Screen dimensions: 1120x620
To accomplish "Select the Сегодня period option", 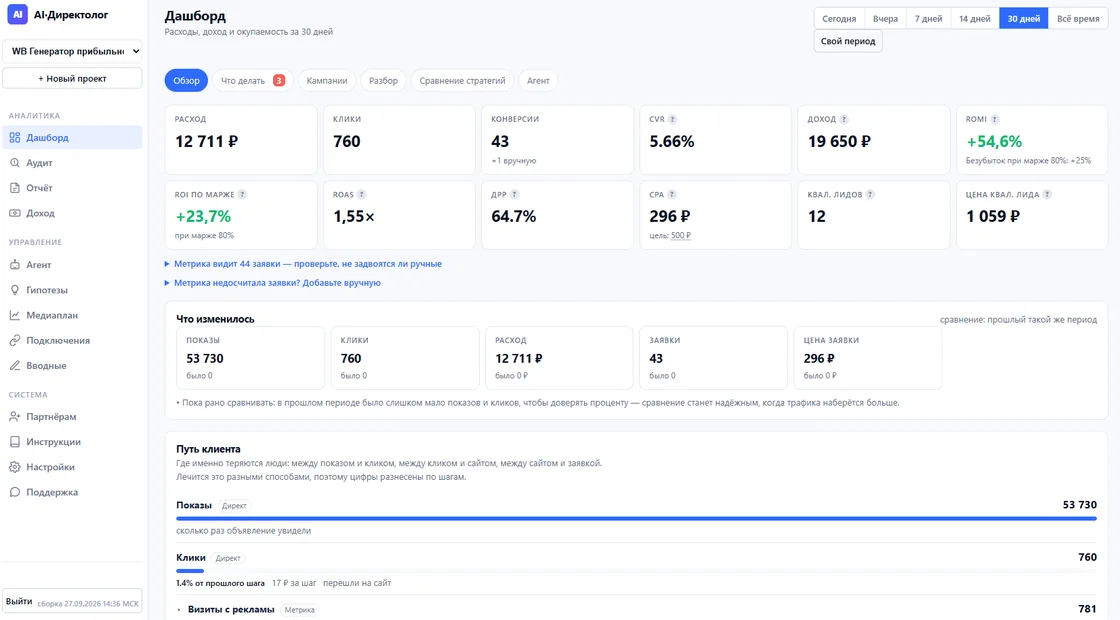I will point(839,19).
